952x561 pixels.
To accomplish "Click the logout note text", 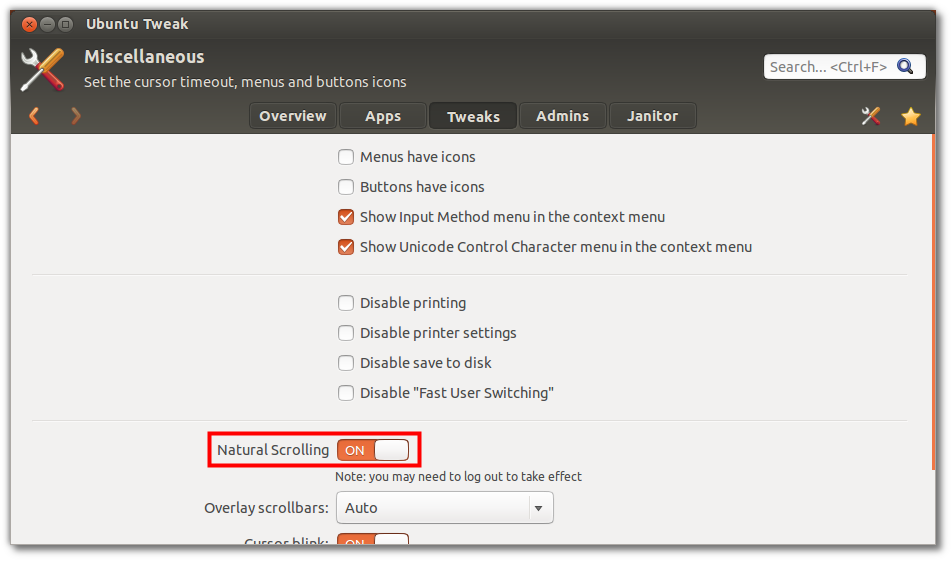I will pos(458,477).
